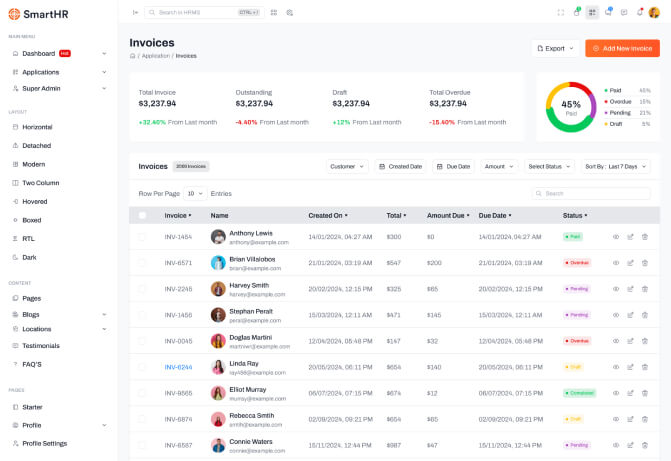
Task: Delete Harvey Smith's invoice with the trash icon
Action: click(x=645, y=289)
